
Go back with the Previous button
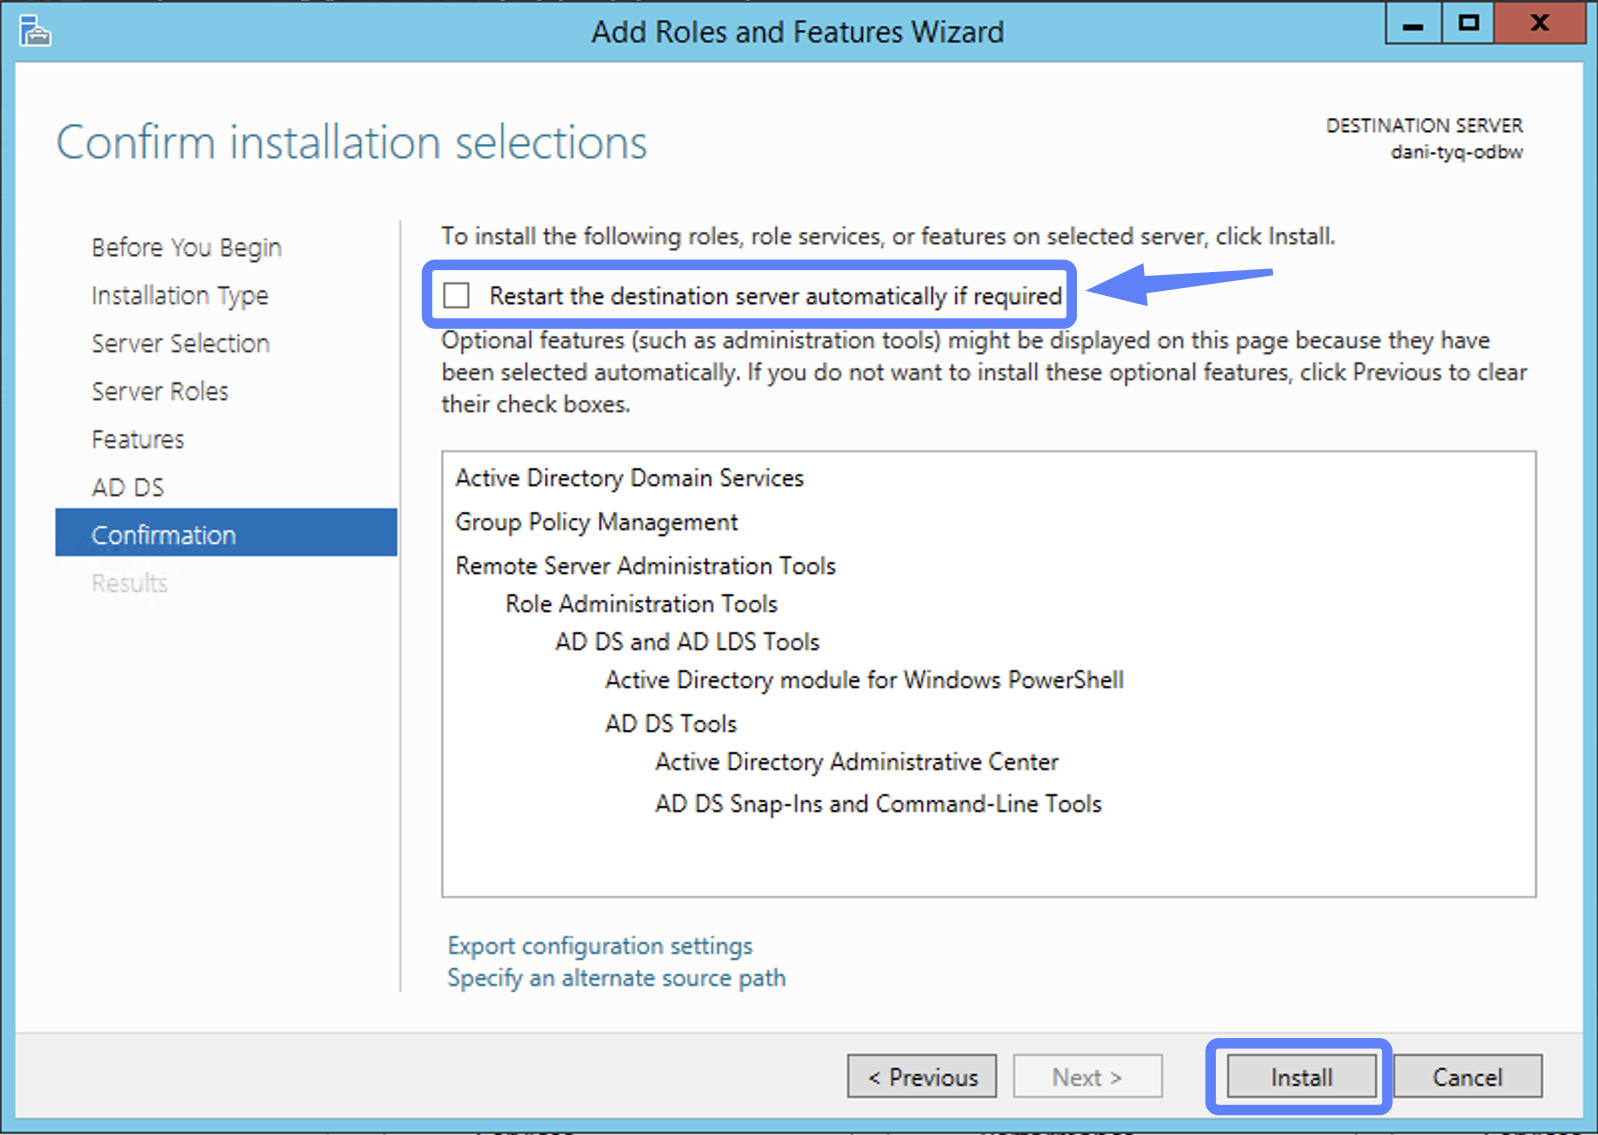(920, 1077)
